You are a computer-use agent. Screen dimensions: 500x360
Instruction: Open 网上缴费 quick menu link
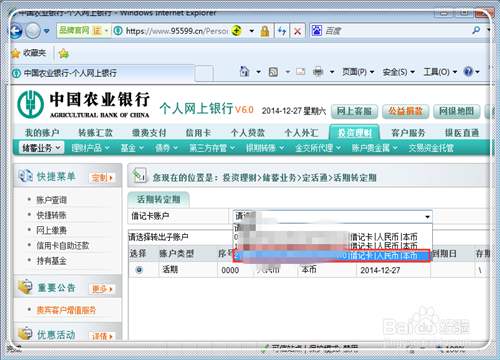point(51,230)
